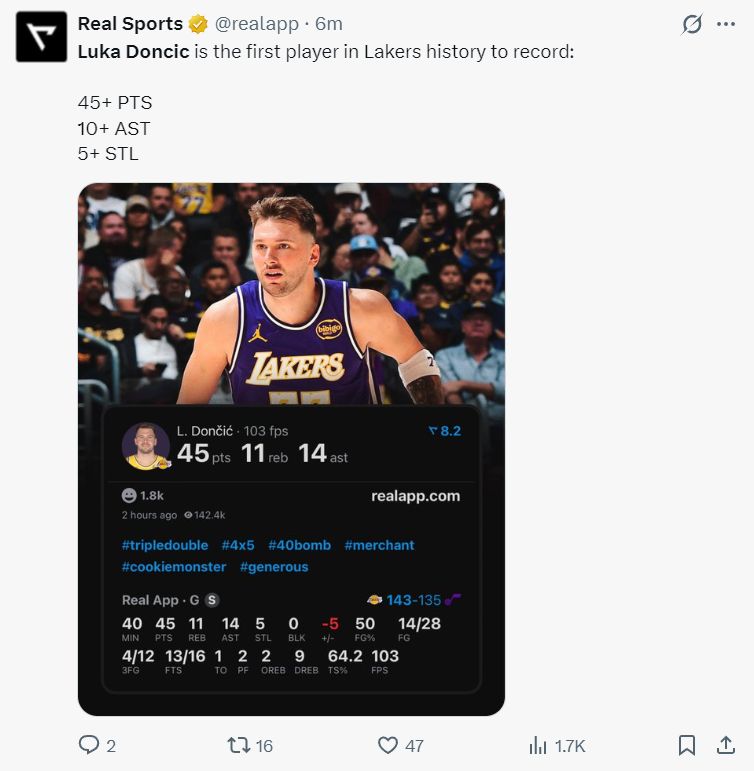Viewport: 754px width, 771px height.
Task: Open the Real Sports display name link
Action: tap(130, 24)
